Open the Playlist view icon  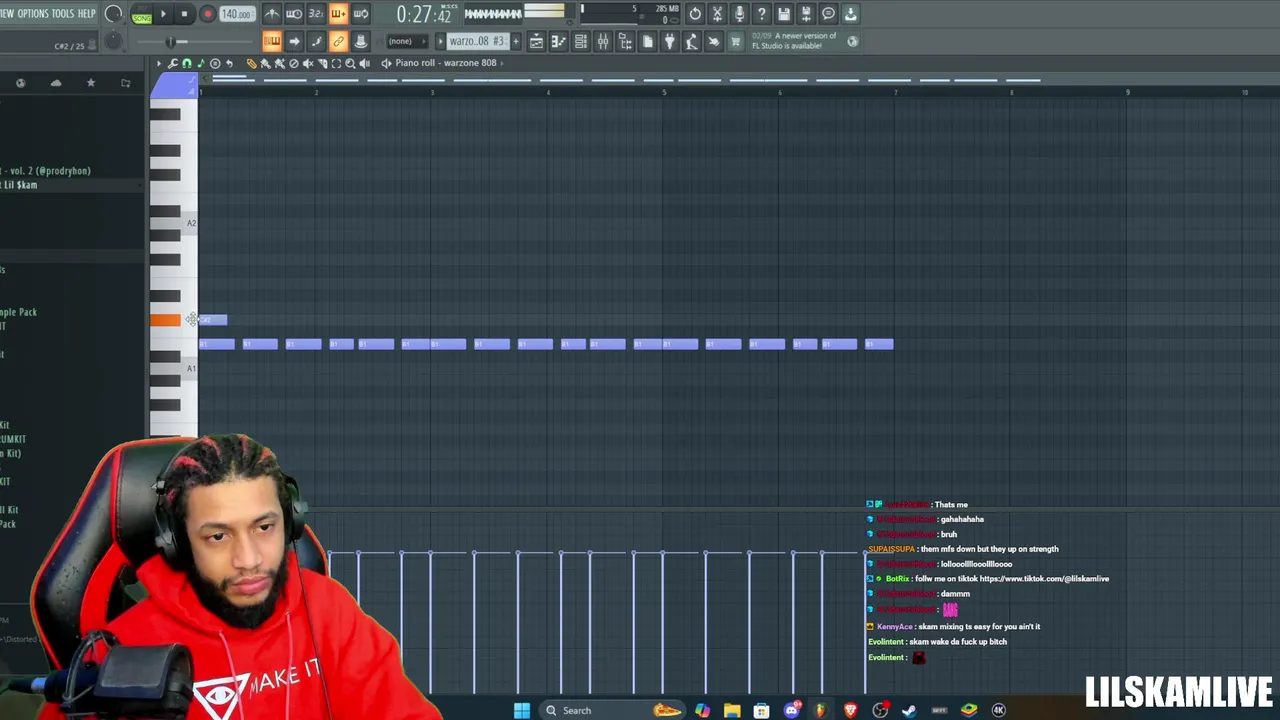536,41
